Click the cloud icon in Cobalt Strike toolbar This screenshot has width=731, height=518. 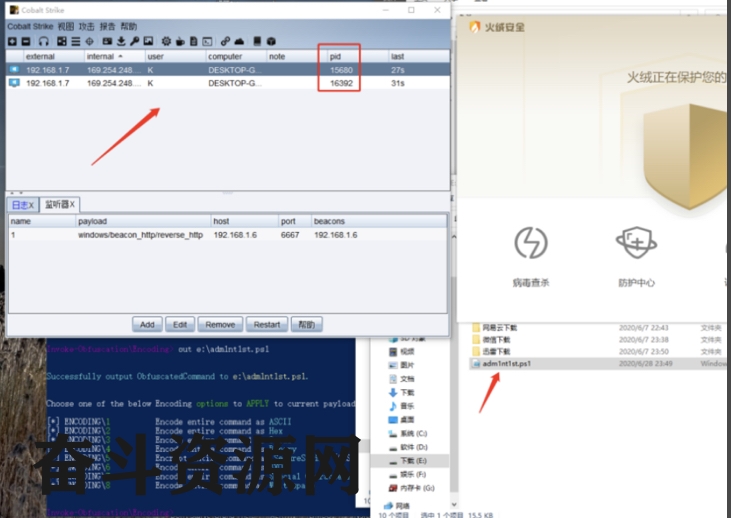(240, 41)
